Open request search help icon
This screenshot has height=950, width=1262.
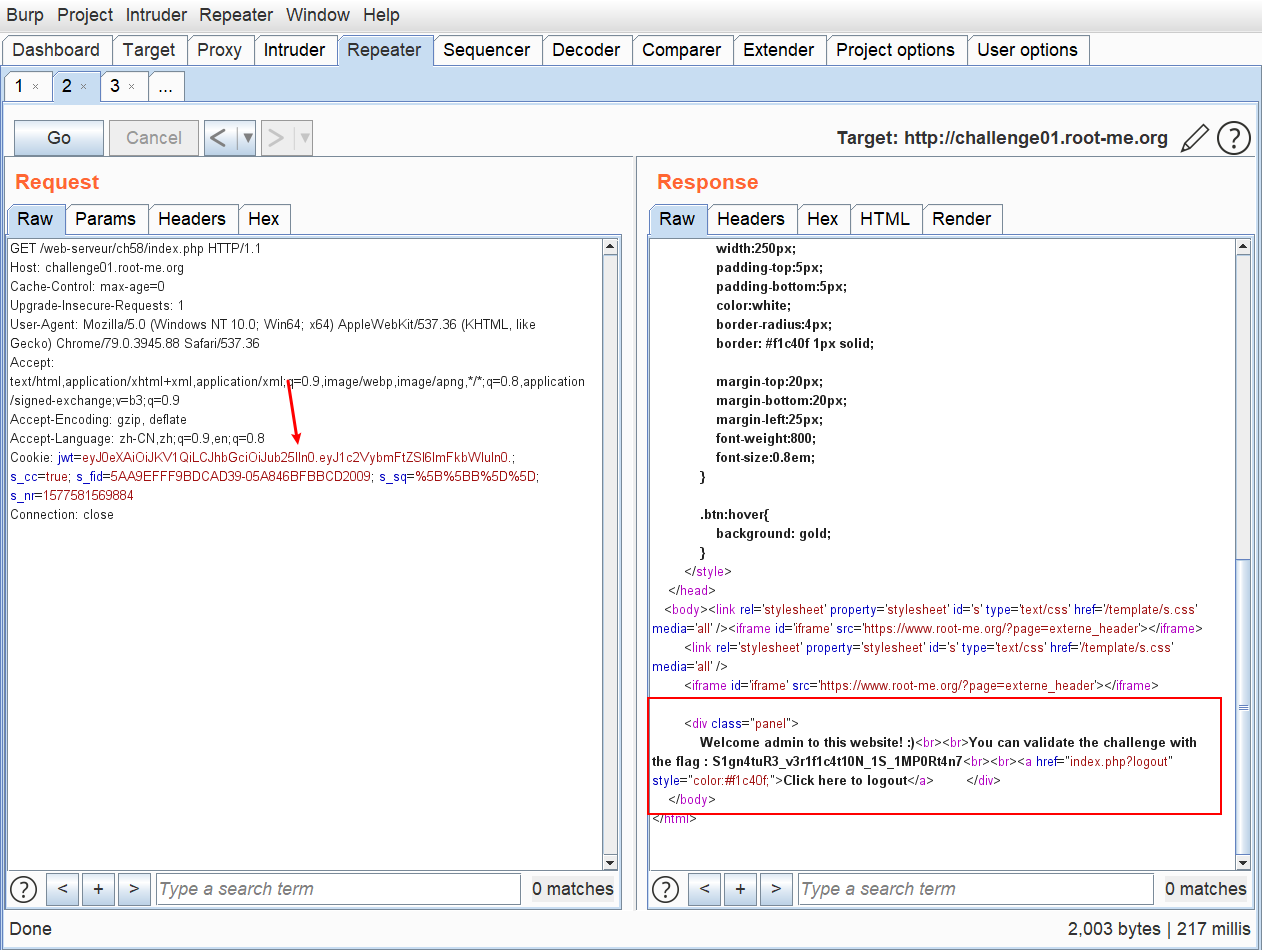[23, 889]
